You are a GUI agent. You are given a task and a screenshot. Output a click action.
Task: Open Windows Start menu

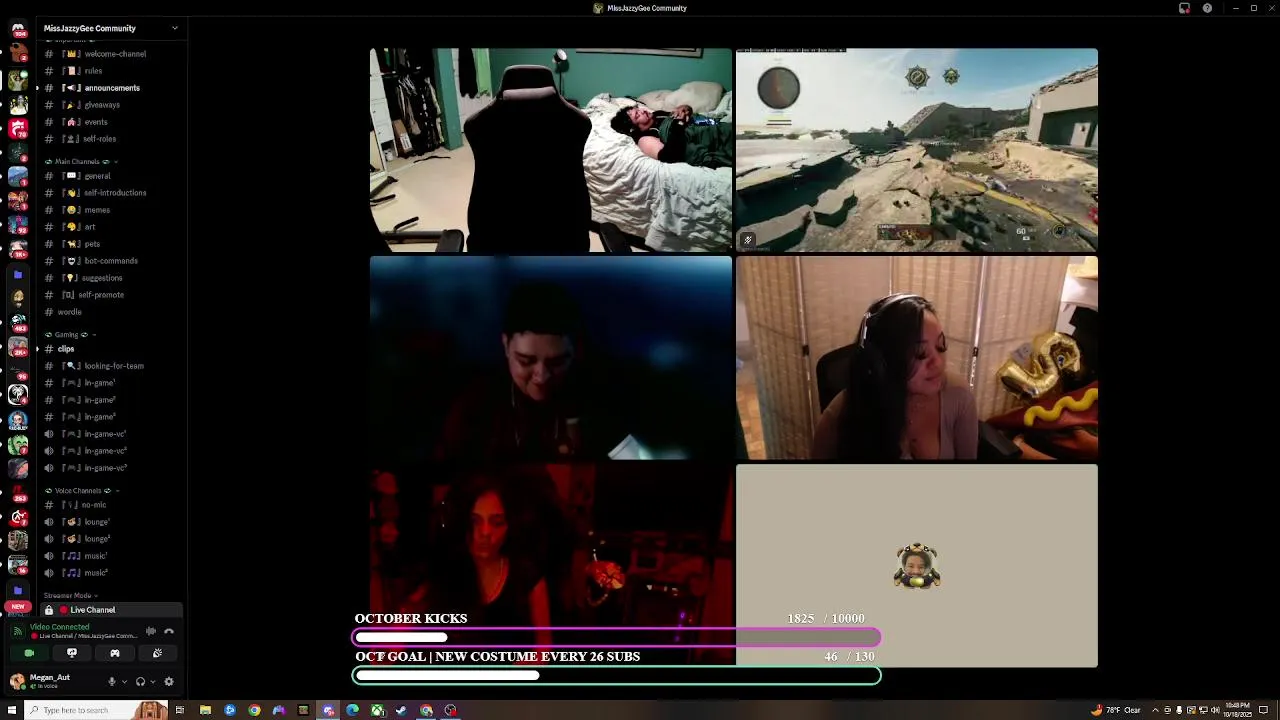pyautogui.click(x=10, y=710)
